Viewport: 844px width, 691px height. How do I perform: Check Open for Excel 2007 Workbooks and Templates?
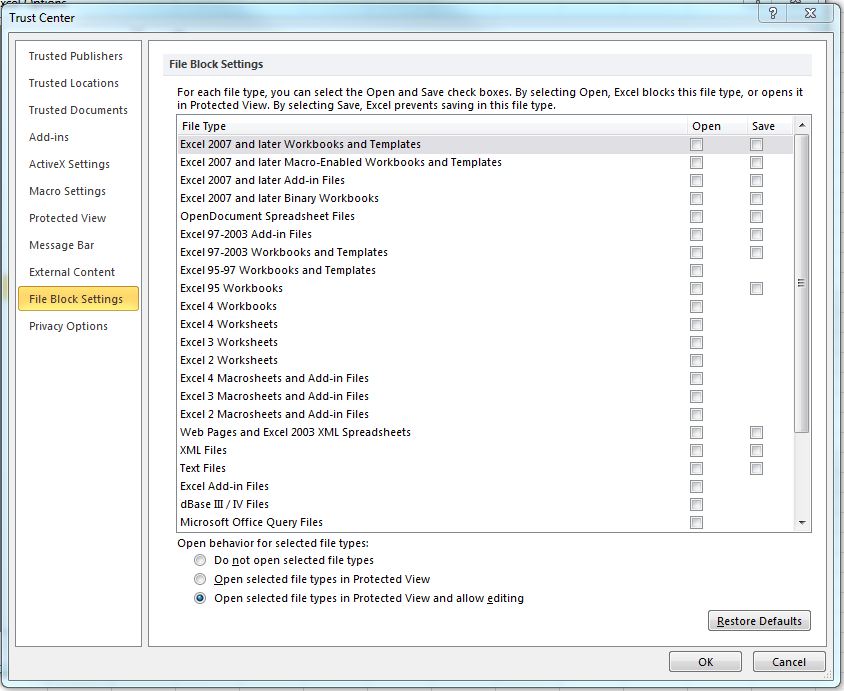click(697, 144)
